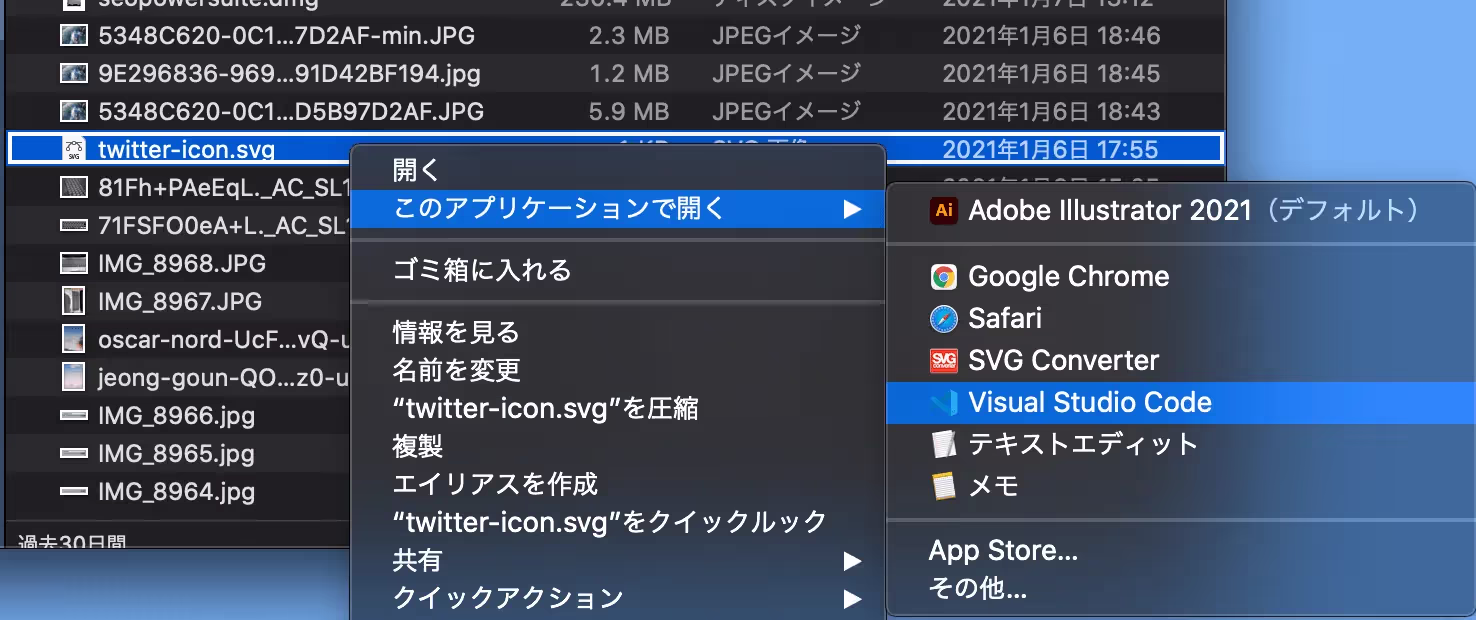This screenshot has height=620, width=1476.
Task: Select 名前を変更 menu entry
Action: tap(456, 370)
